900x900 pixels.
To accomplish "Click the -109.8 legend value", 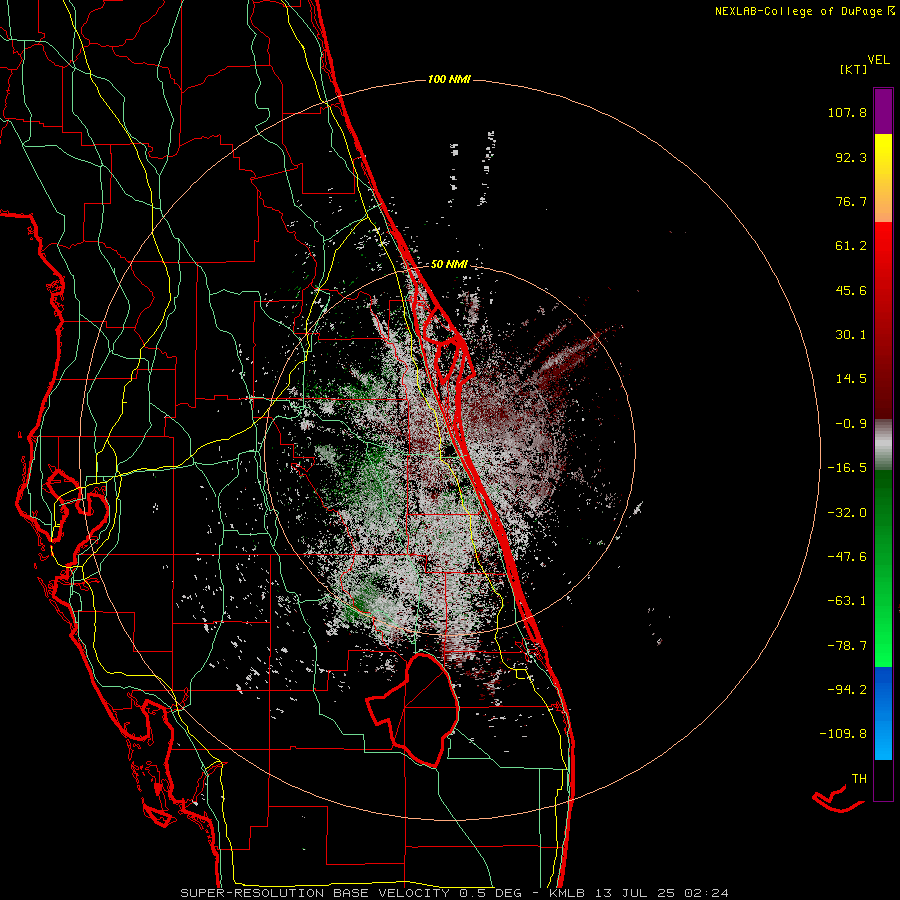I will 843,734.
